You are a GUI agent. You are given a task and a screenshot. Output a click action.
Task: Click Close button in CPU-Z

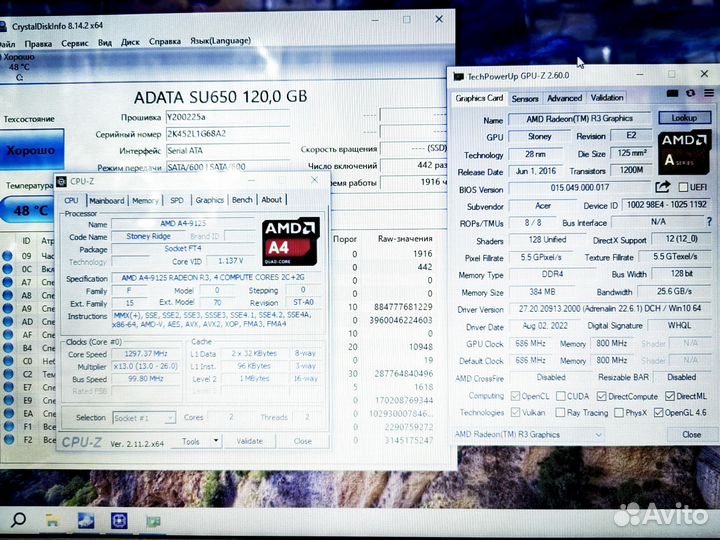[303, 441]
